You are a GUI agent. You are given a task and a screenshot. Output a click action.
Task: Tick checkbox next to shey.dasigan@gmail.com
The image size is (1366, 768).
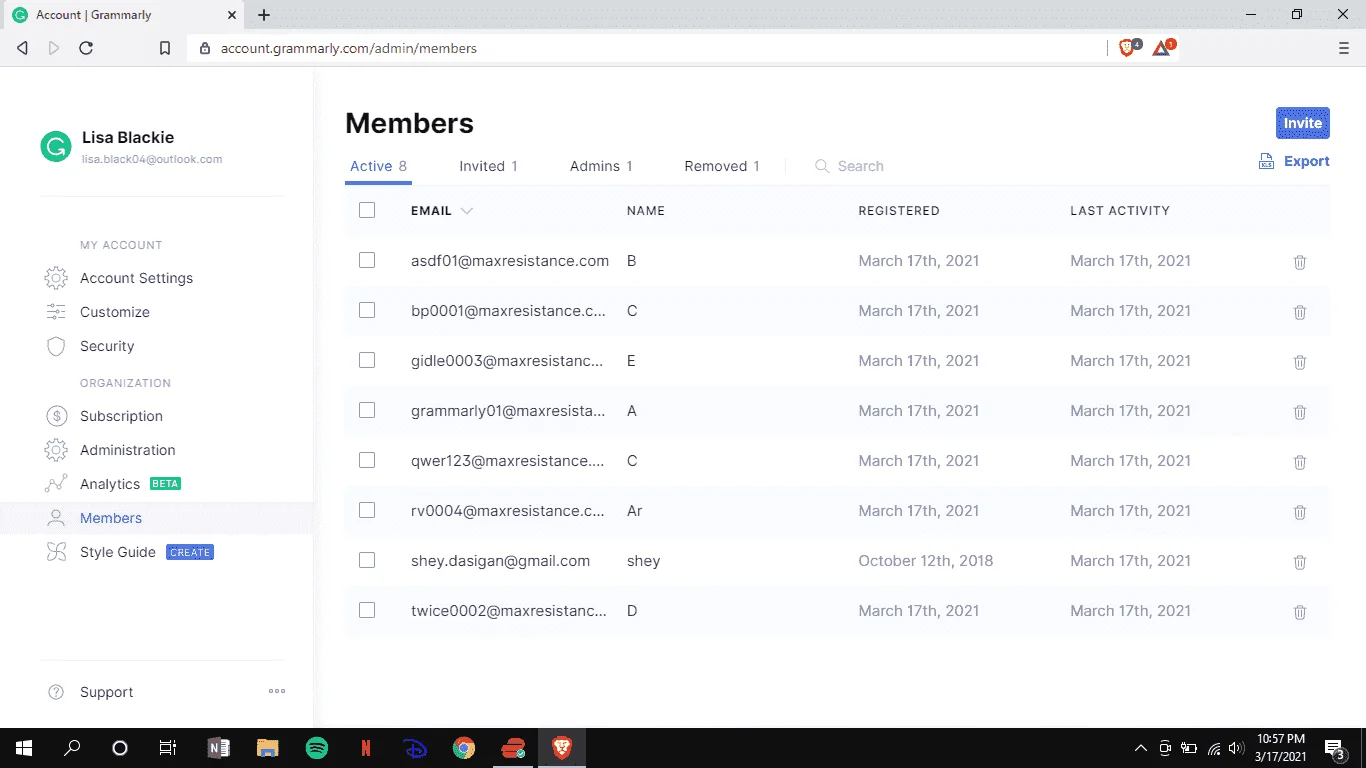pos(367,560)
